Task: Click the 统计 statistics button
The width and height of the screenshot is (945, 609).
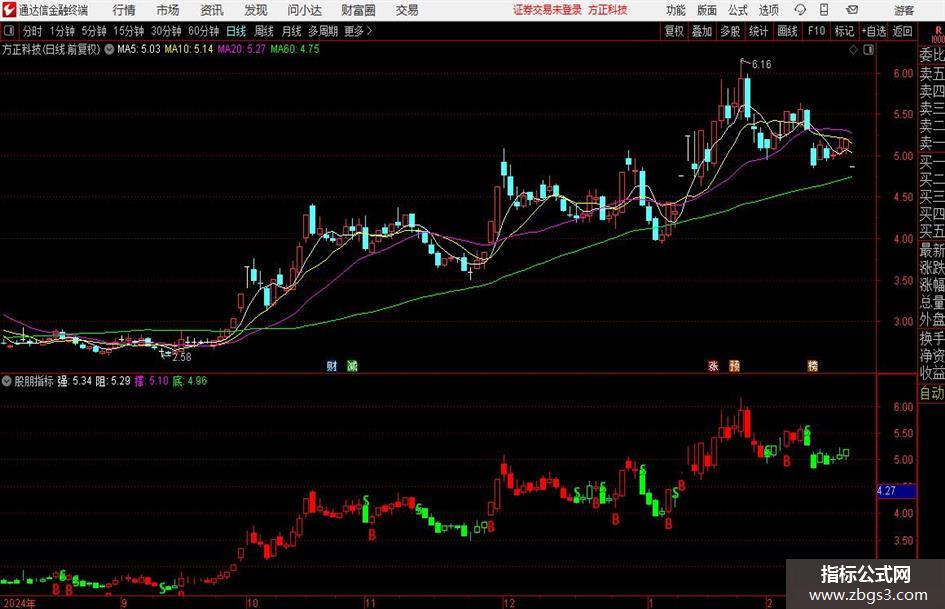Action: pos(758,31)
